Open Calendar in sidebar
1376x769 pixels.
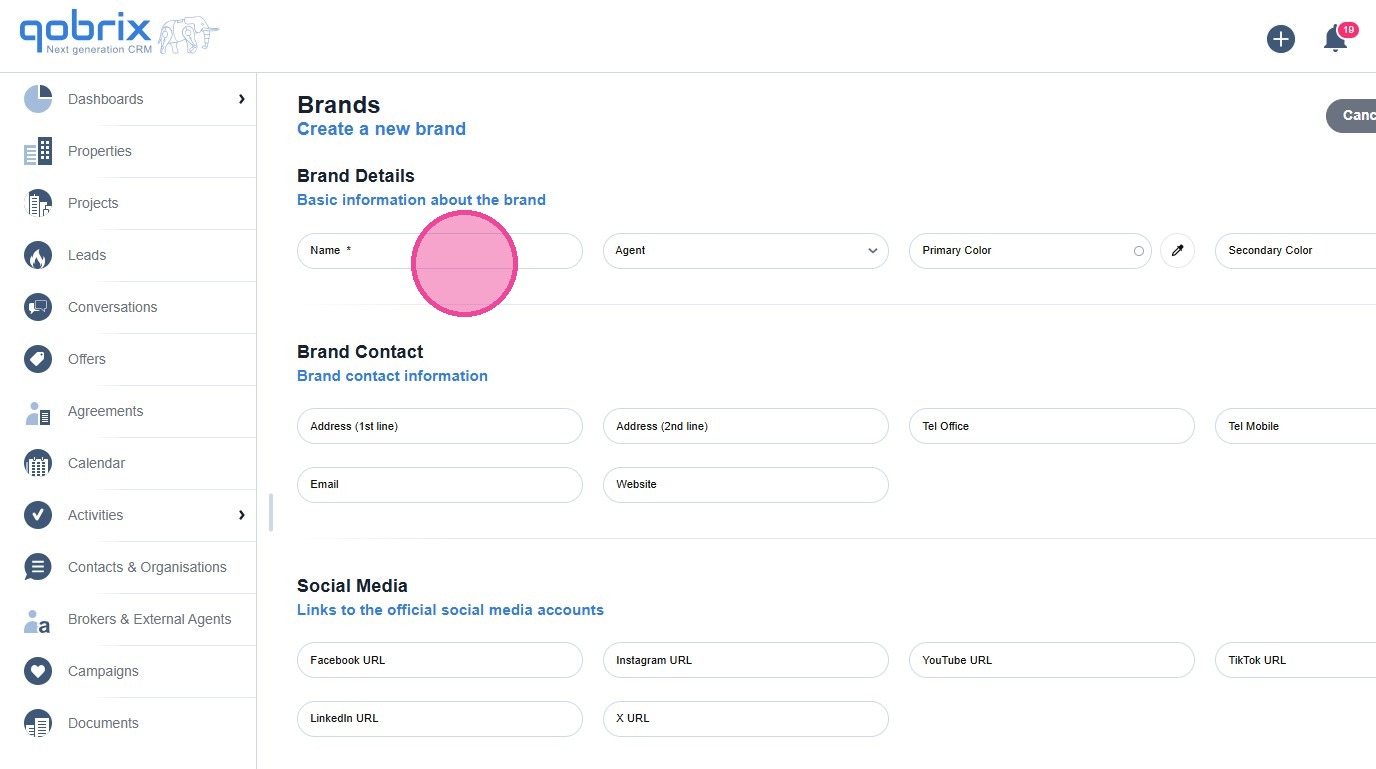[96, 463]
